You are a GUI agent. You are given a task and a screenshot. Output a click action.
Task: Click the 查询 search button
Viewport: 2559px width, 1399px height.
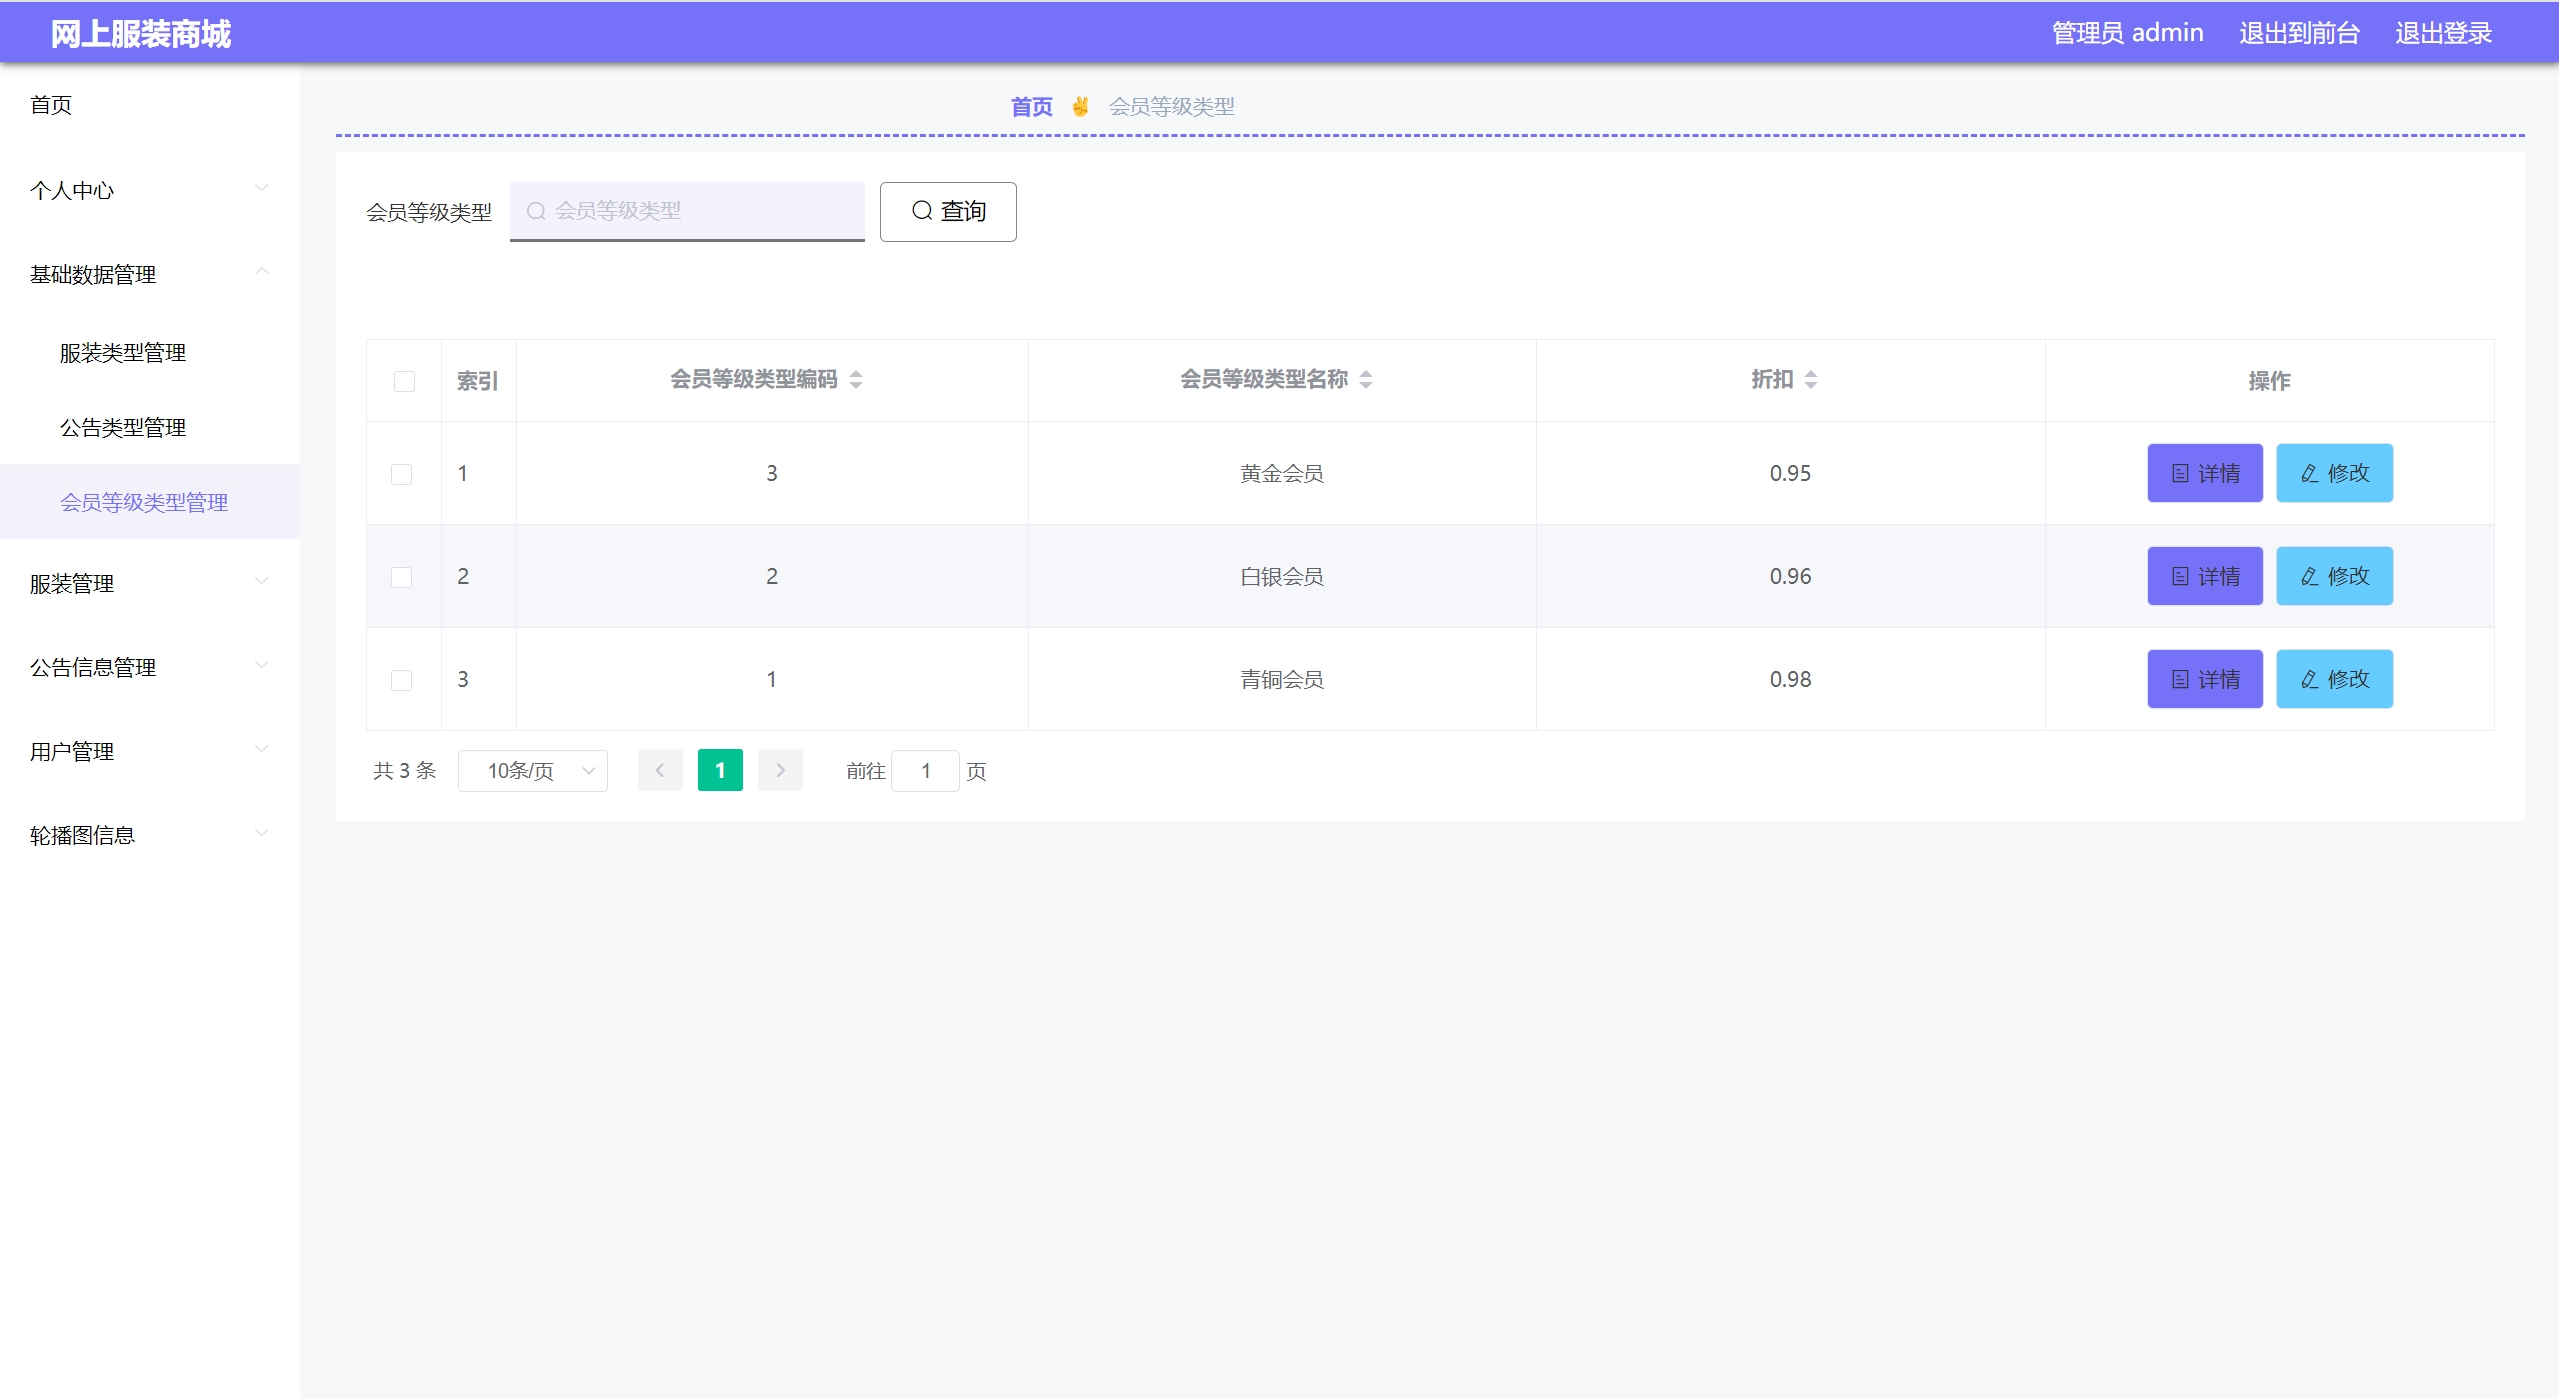coord(948,211)
